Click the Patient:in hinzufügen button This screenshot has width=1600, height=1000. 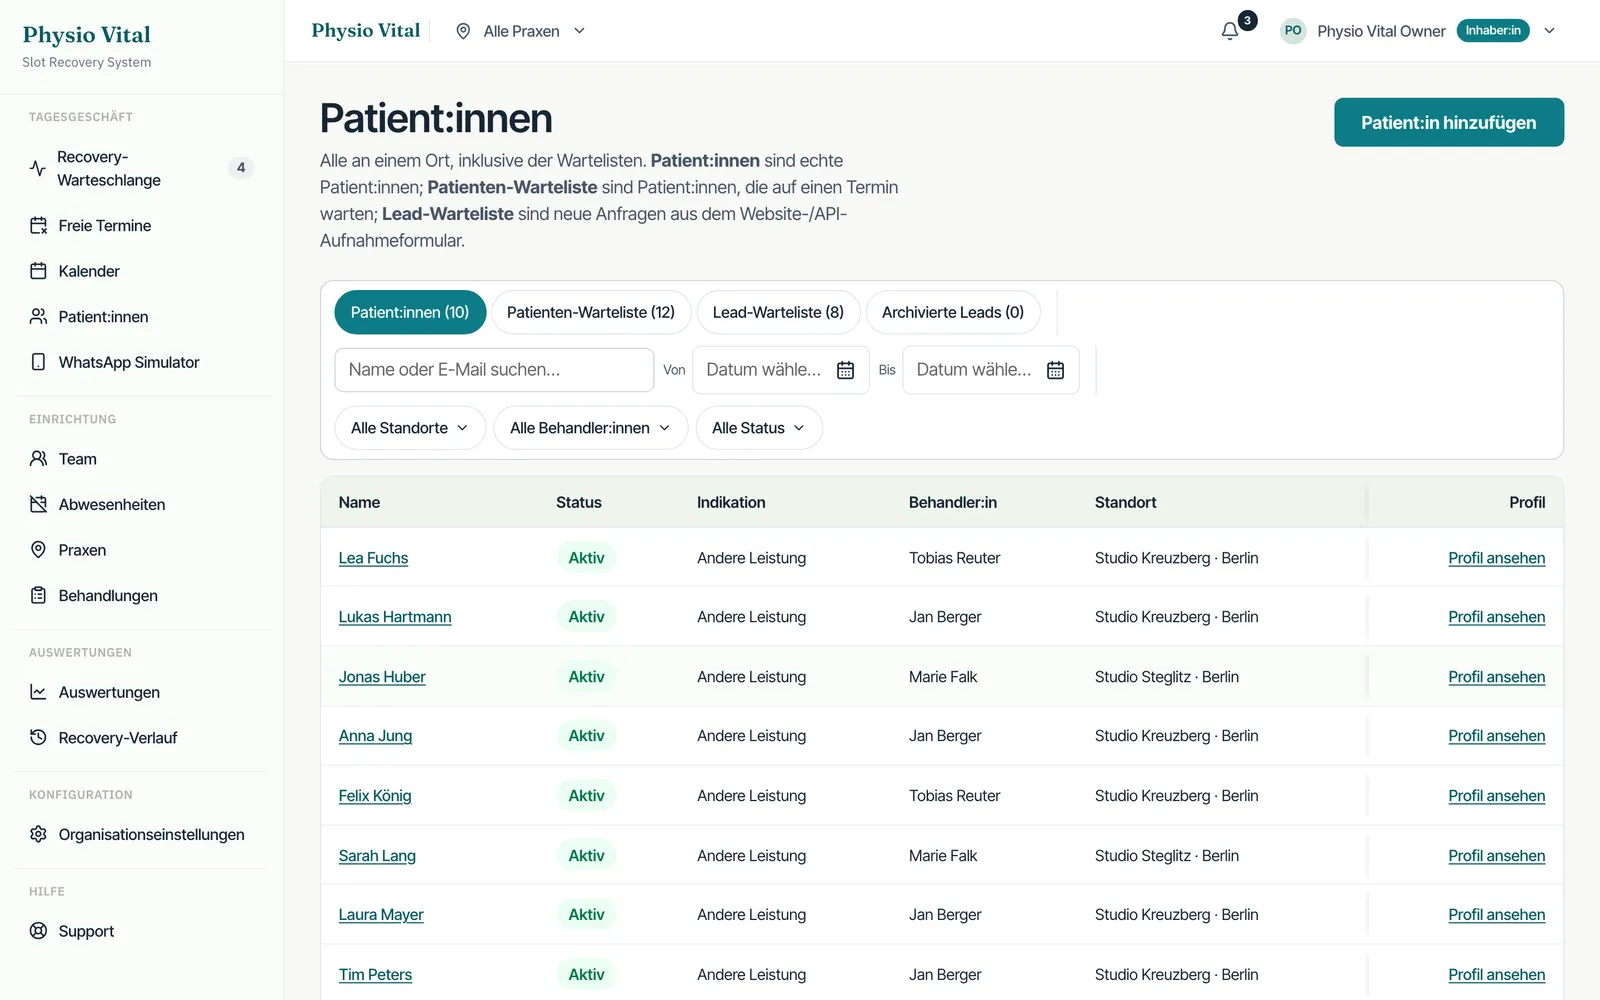click(x=1449, y=122)
